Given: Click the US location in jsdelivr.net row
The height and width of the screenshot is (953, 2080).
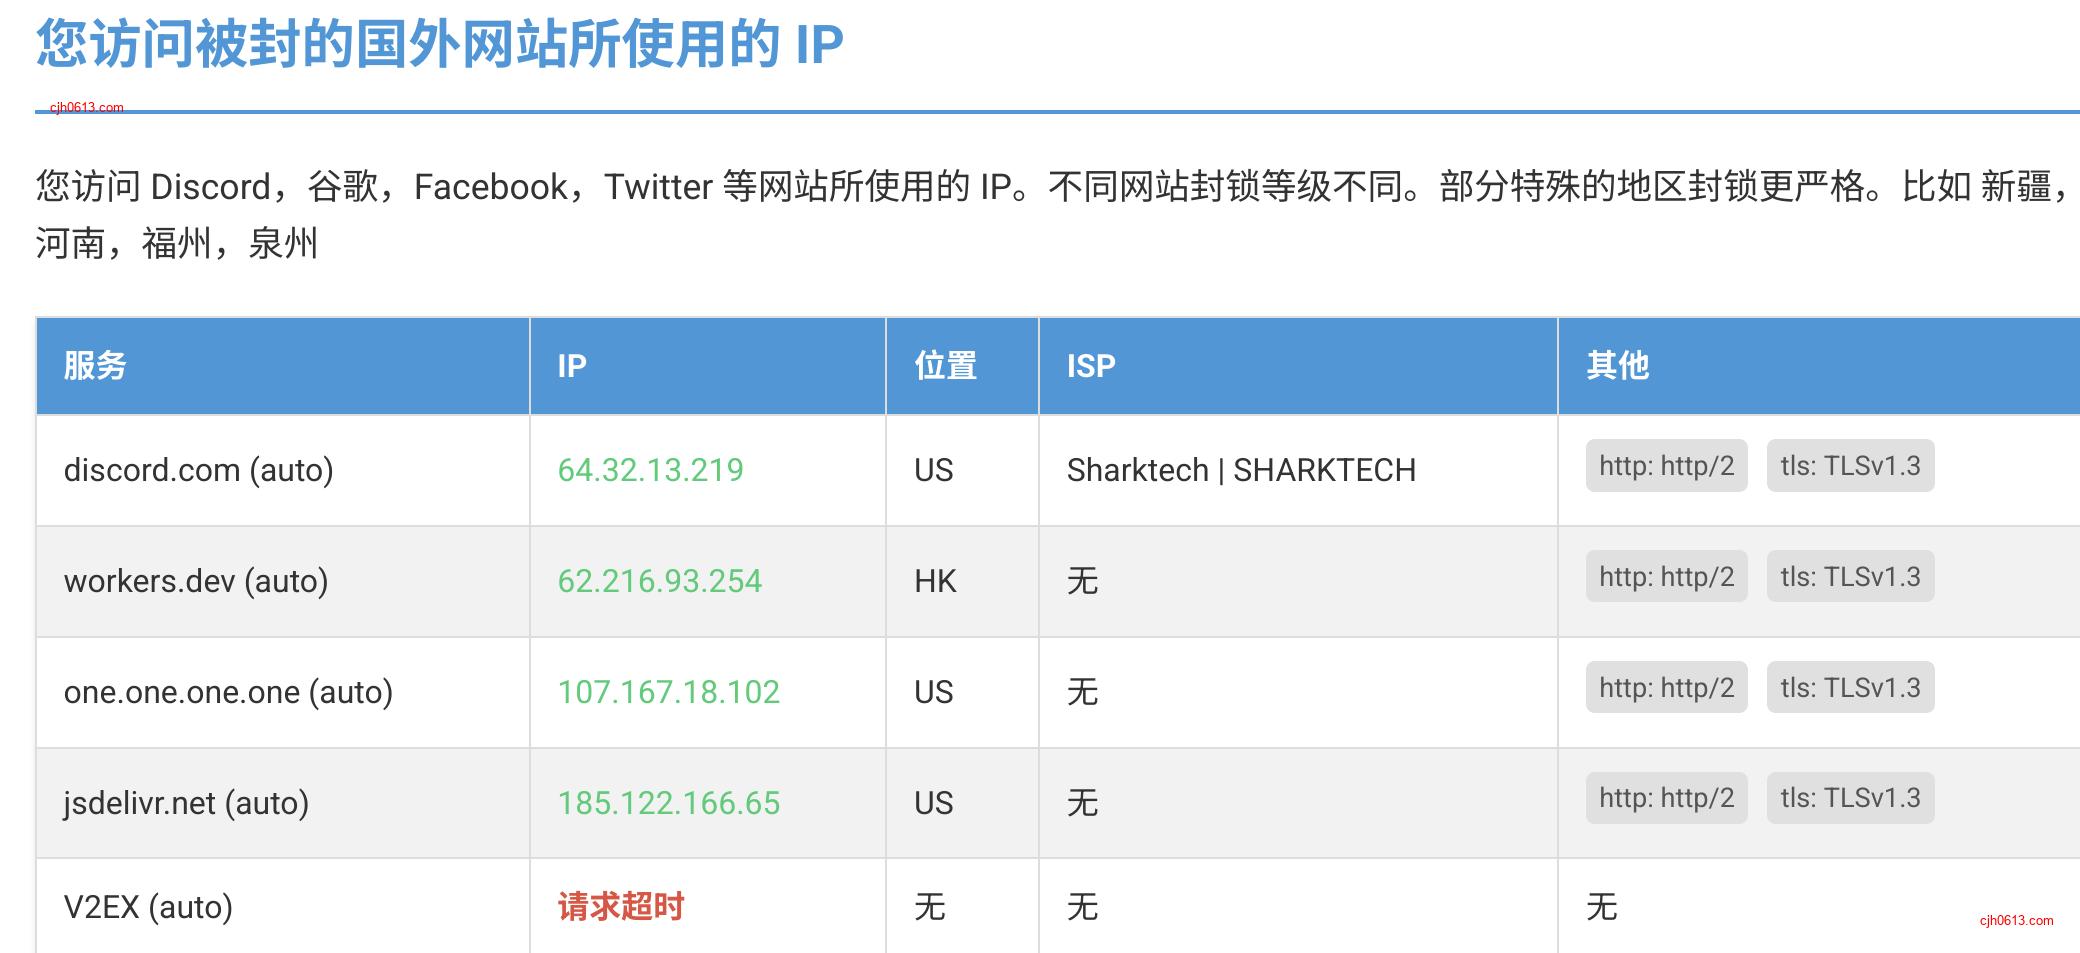Looking at the screenshot, I should click(x=933, y=803).
